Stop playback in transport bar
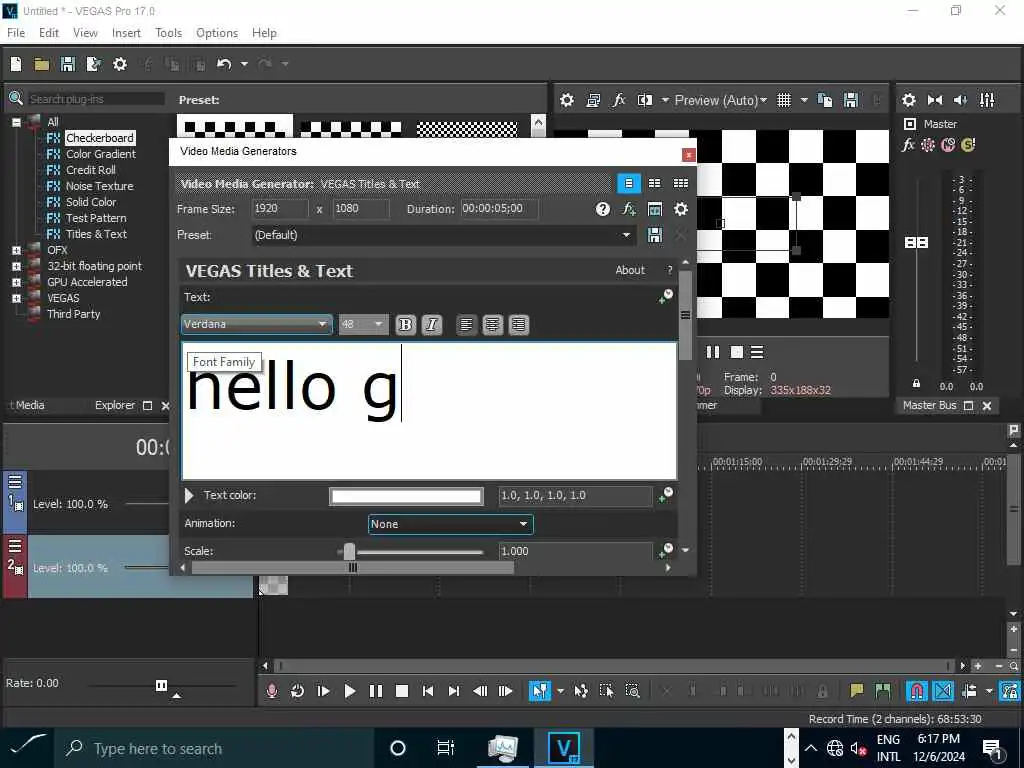 point(402,691)
